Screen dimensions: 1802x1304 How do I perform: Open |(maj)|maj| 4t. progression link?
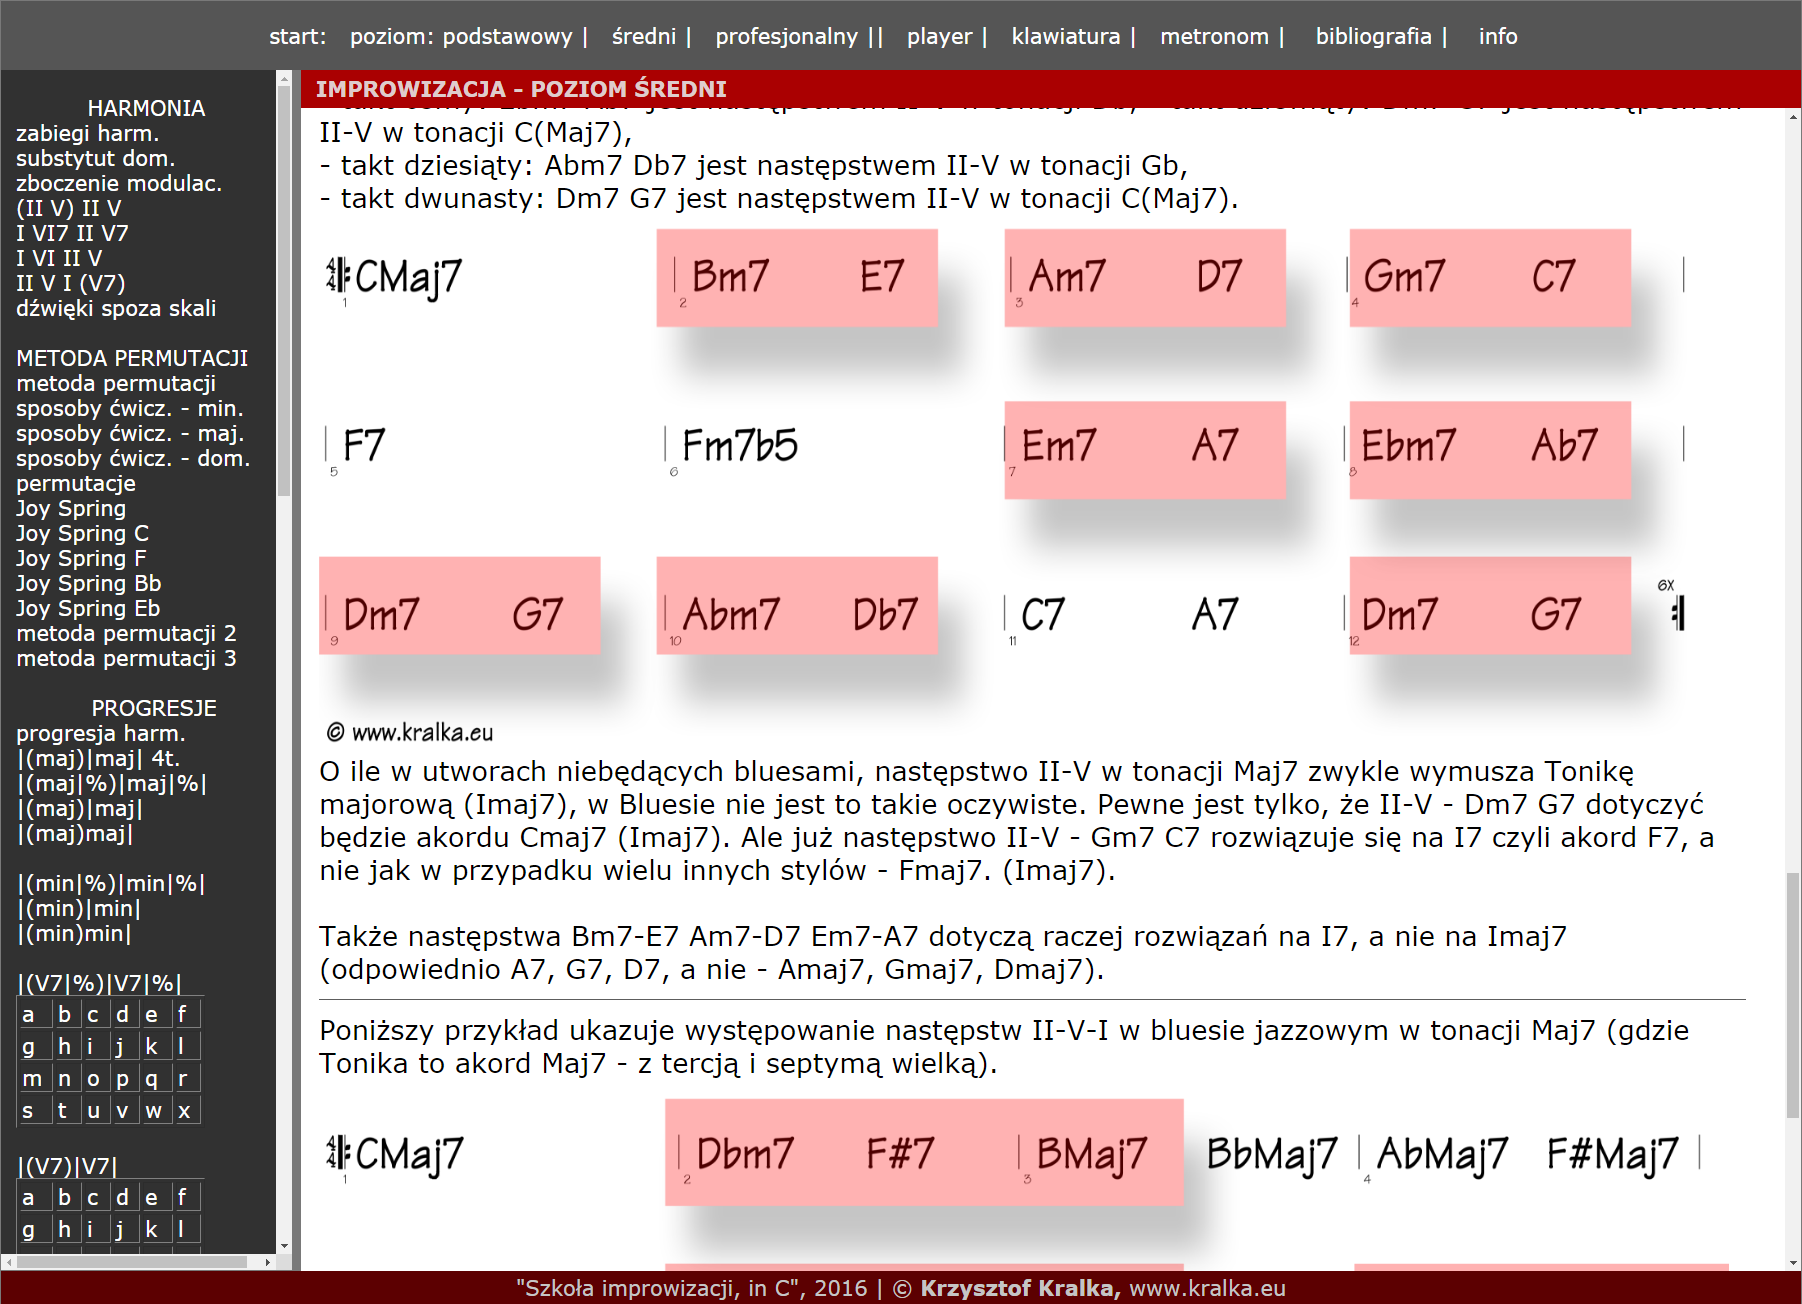point(98,758)
